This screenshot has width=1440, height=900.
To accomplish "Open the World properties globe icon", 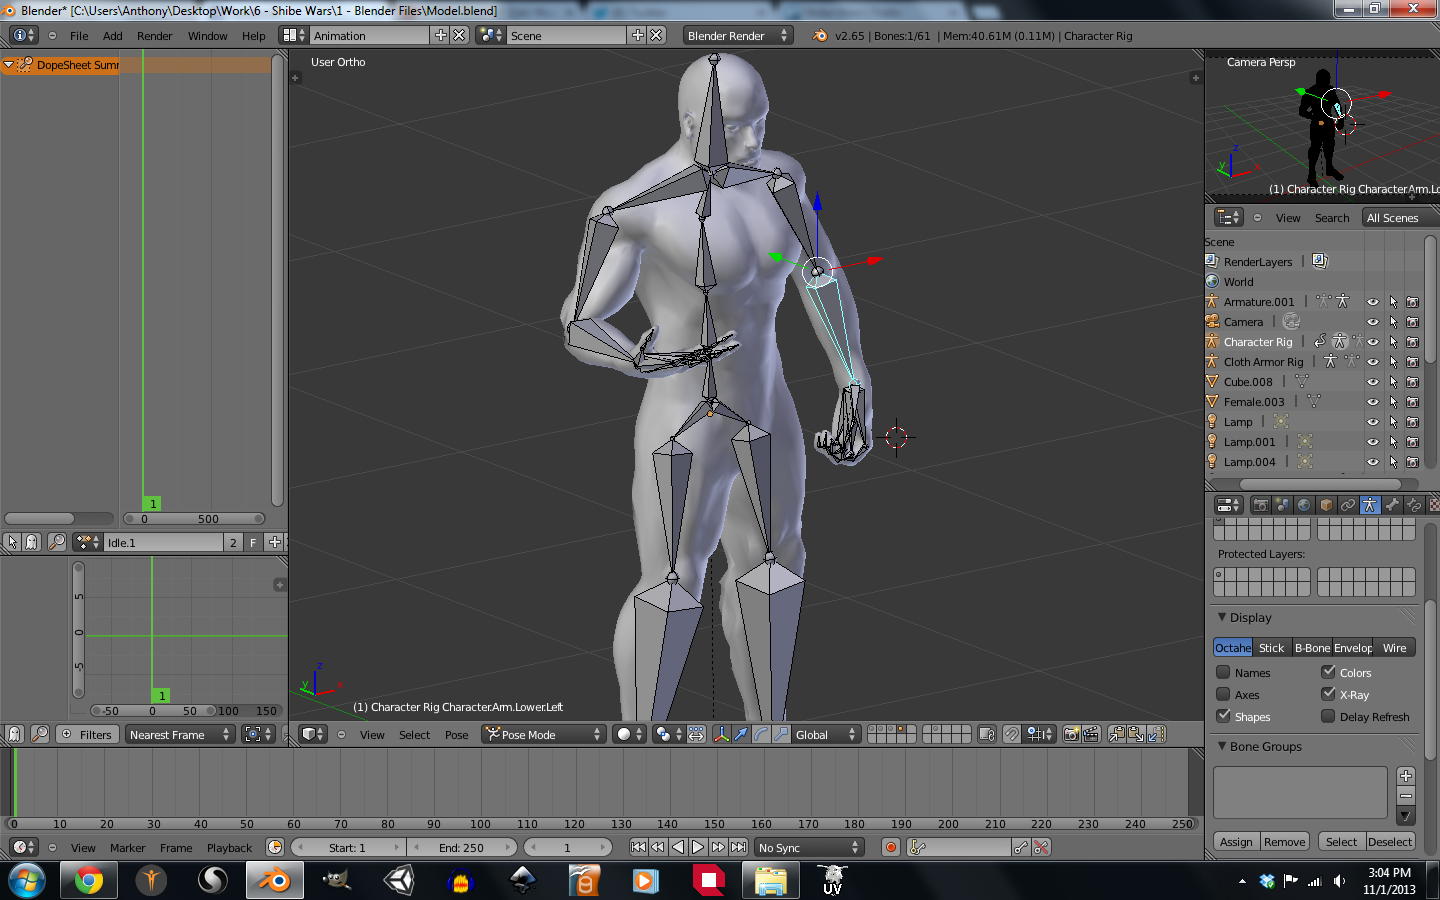I will (1304, 505).
